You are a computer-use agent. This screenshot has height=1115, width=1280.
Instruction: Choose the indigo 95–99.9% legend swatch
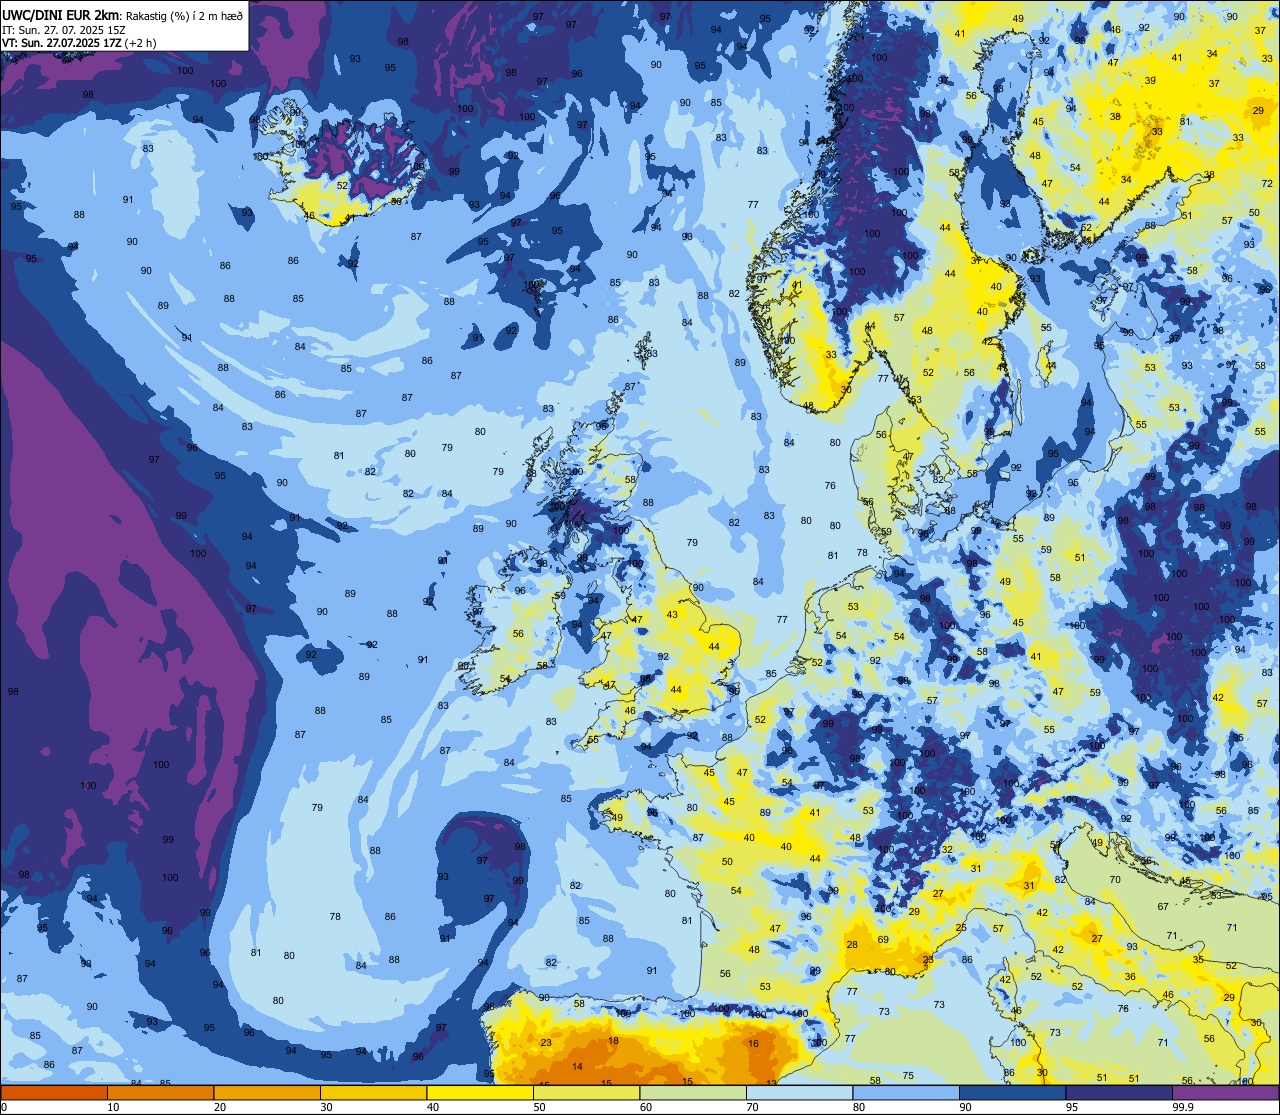pos(1119,1093)
